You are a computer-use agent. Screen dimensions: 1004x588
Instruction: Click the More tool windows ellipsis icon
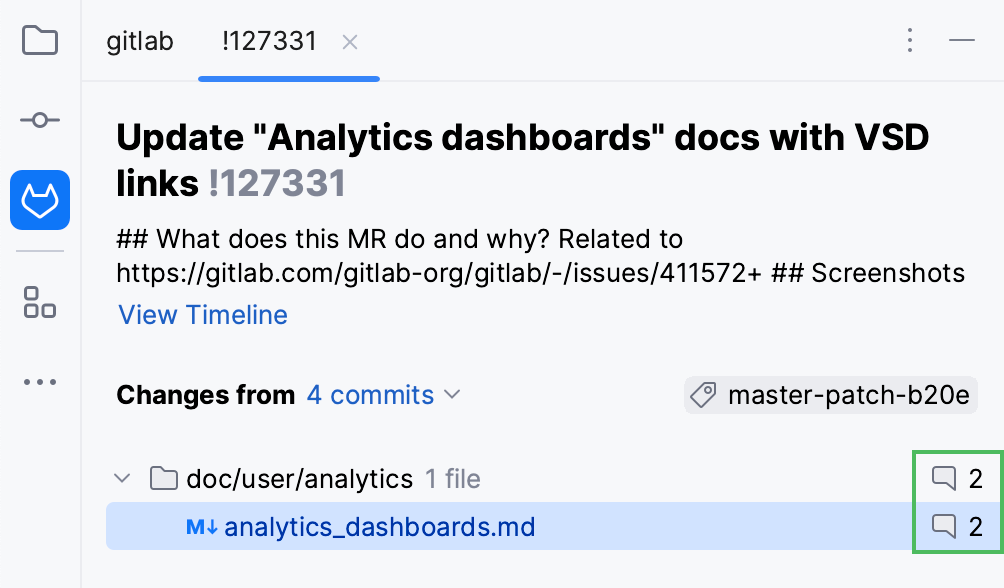point(39,381)
